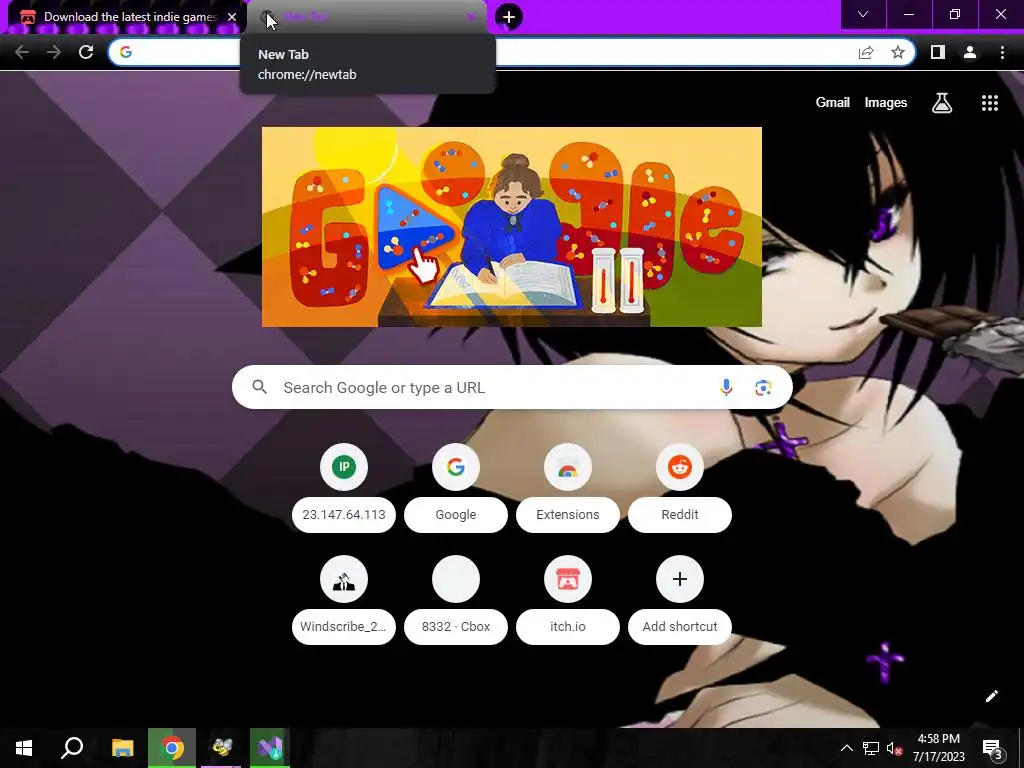This screenshot has width=1024, height=768.
Task: Reload the page with the refresh icon
Action: [86, 52]
